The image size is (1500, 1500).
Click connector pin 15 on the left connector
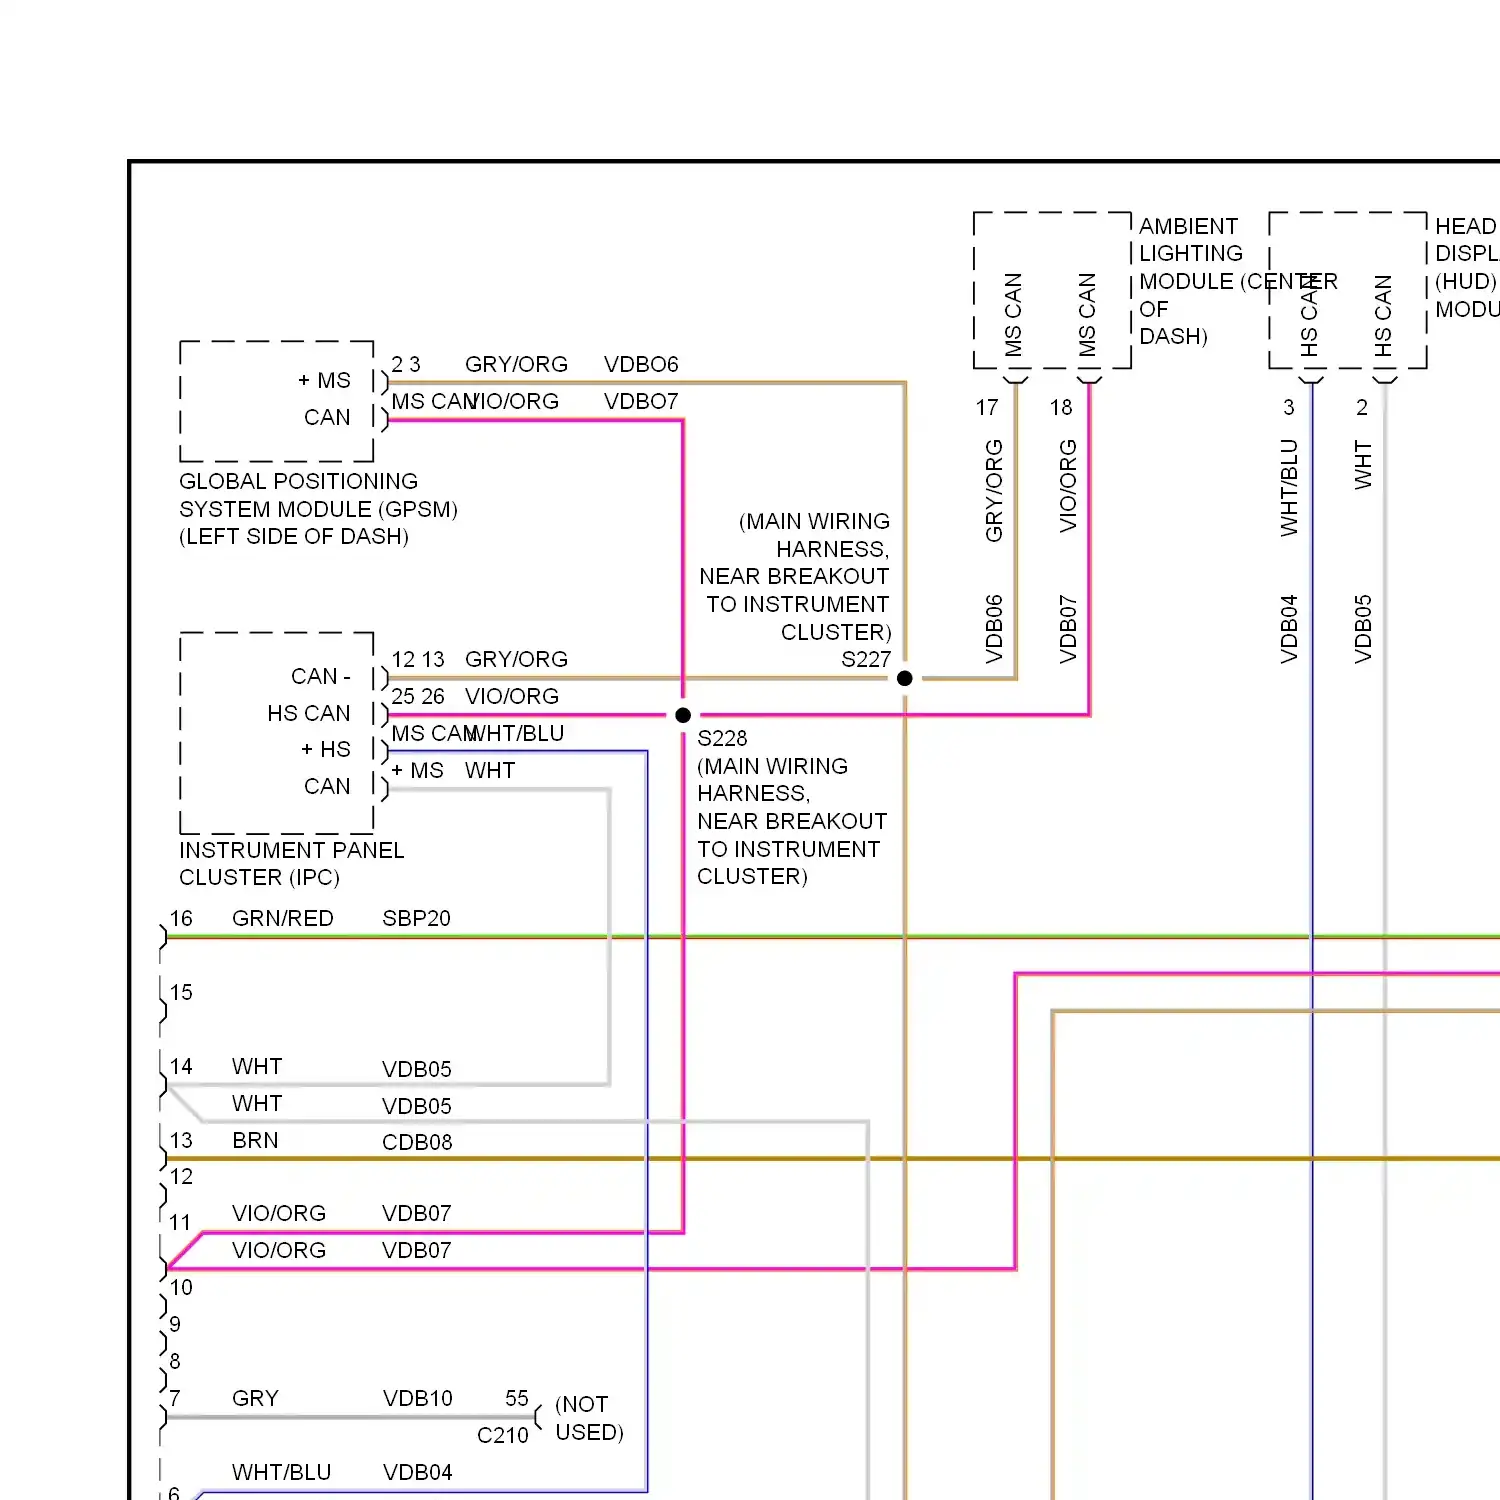point(181,992)
